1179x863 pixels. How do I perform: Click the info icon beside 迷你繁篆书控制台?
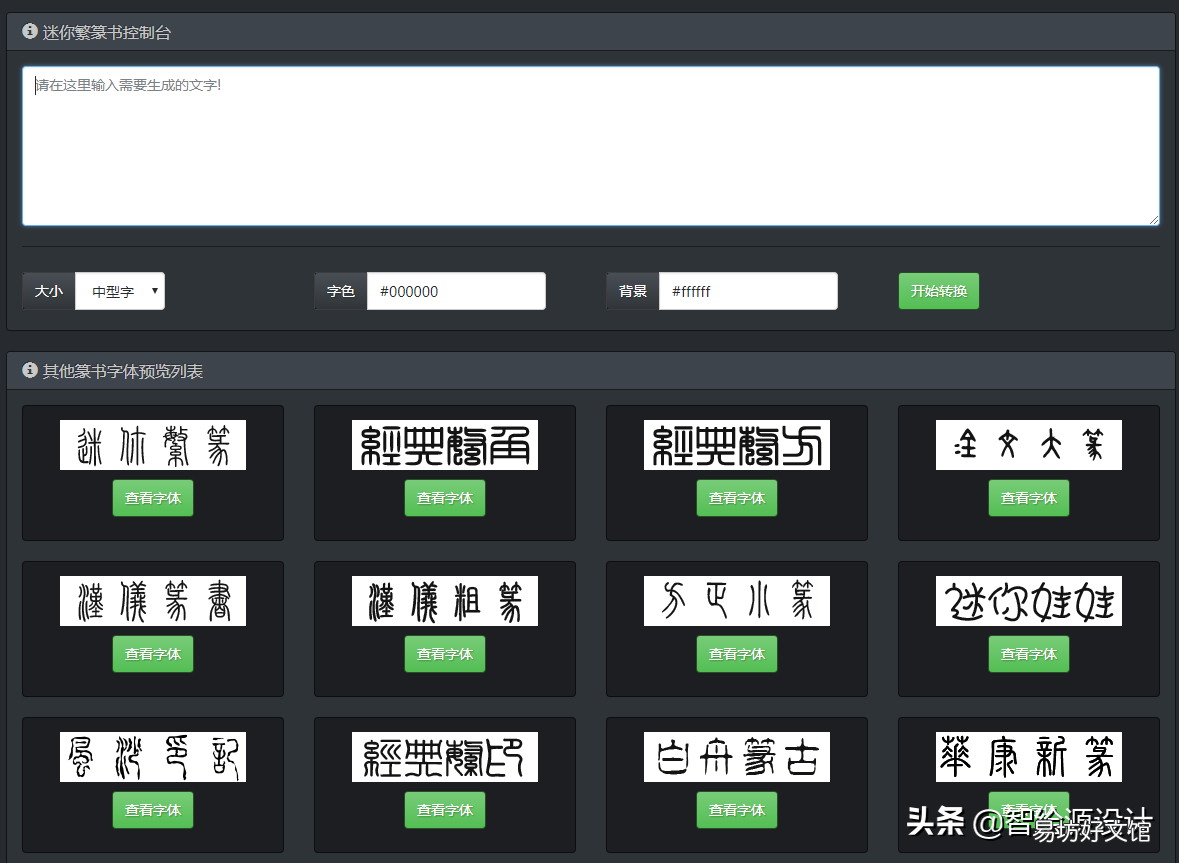(30, 32)
